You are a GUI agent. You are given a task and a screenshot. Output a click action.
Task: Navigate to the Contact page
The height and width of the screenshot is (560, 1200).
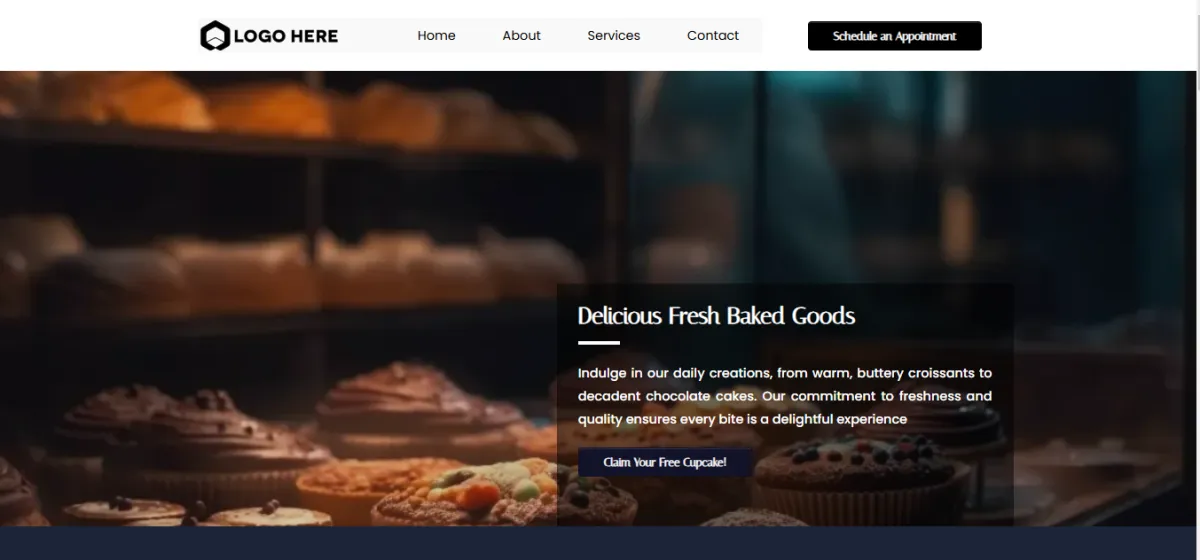[x=713, y=35]
